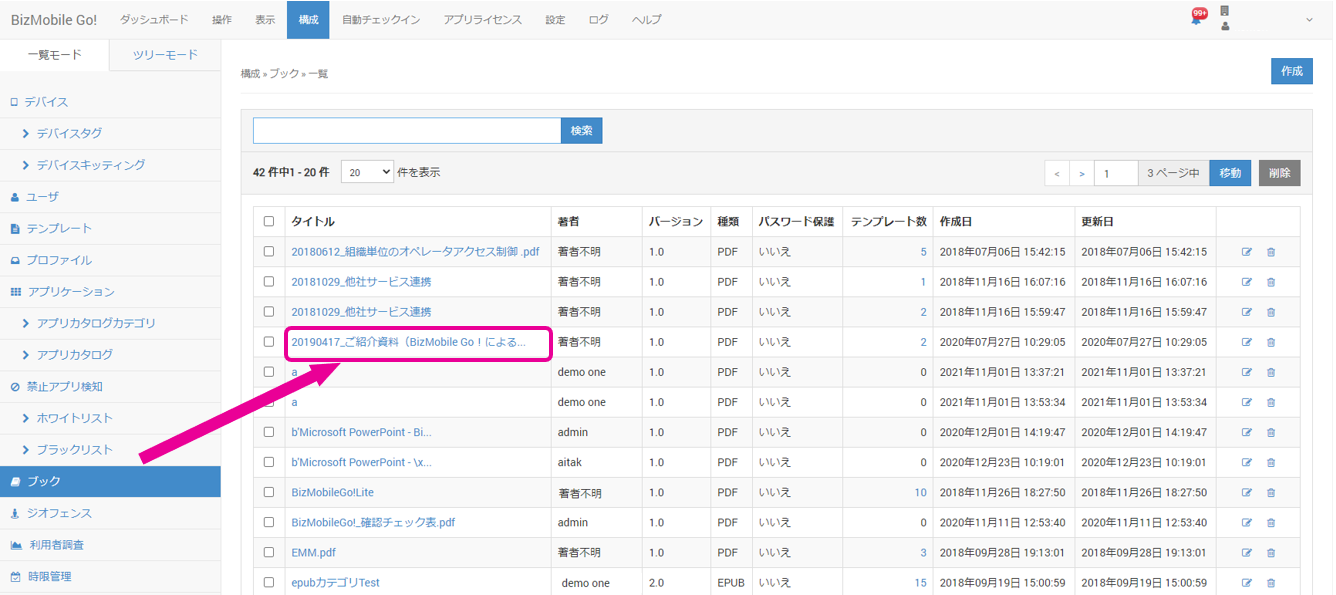Click the book search text field
Screen dimensions: 1336x595
click(406, 131)
